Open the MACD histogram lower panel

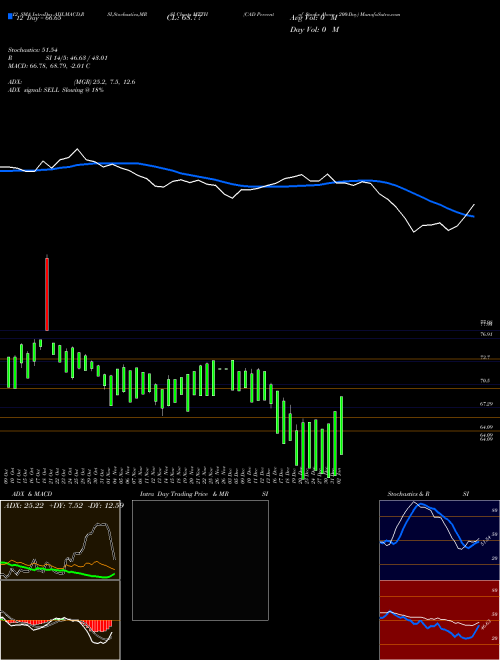point(60,620)
